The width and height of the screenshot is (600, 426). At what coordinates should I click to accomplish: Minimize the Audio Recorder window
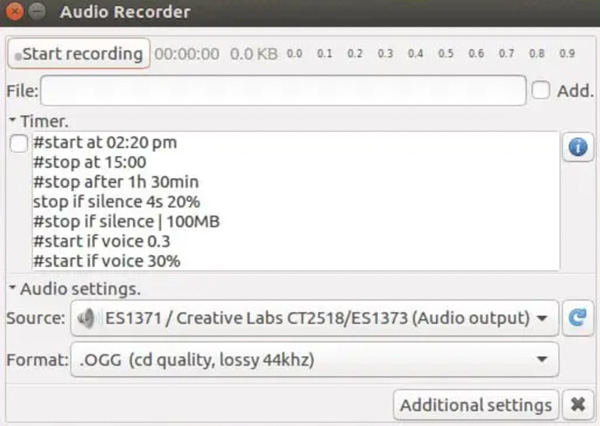pos(38,12)
